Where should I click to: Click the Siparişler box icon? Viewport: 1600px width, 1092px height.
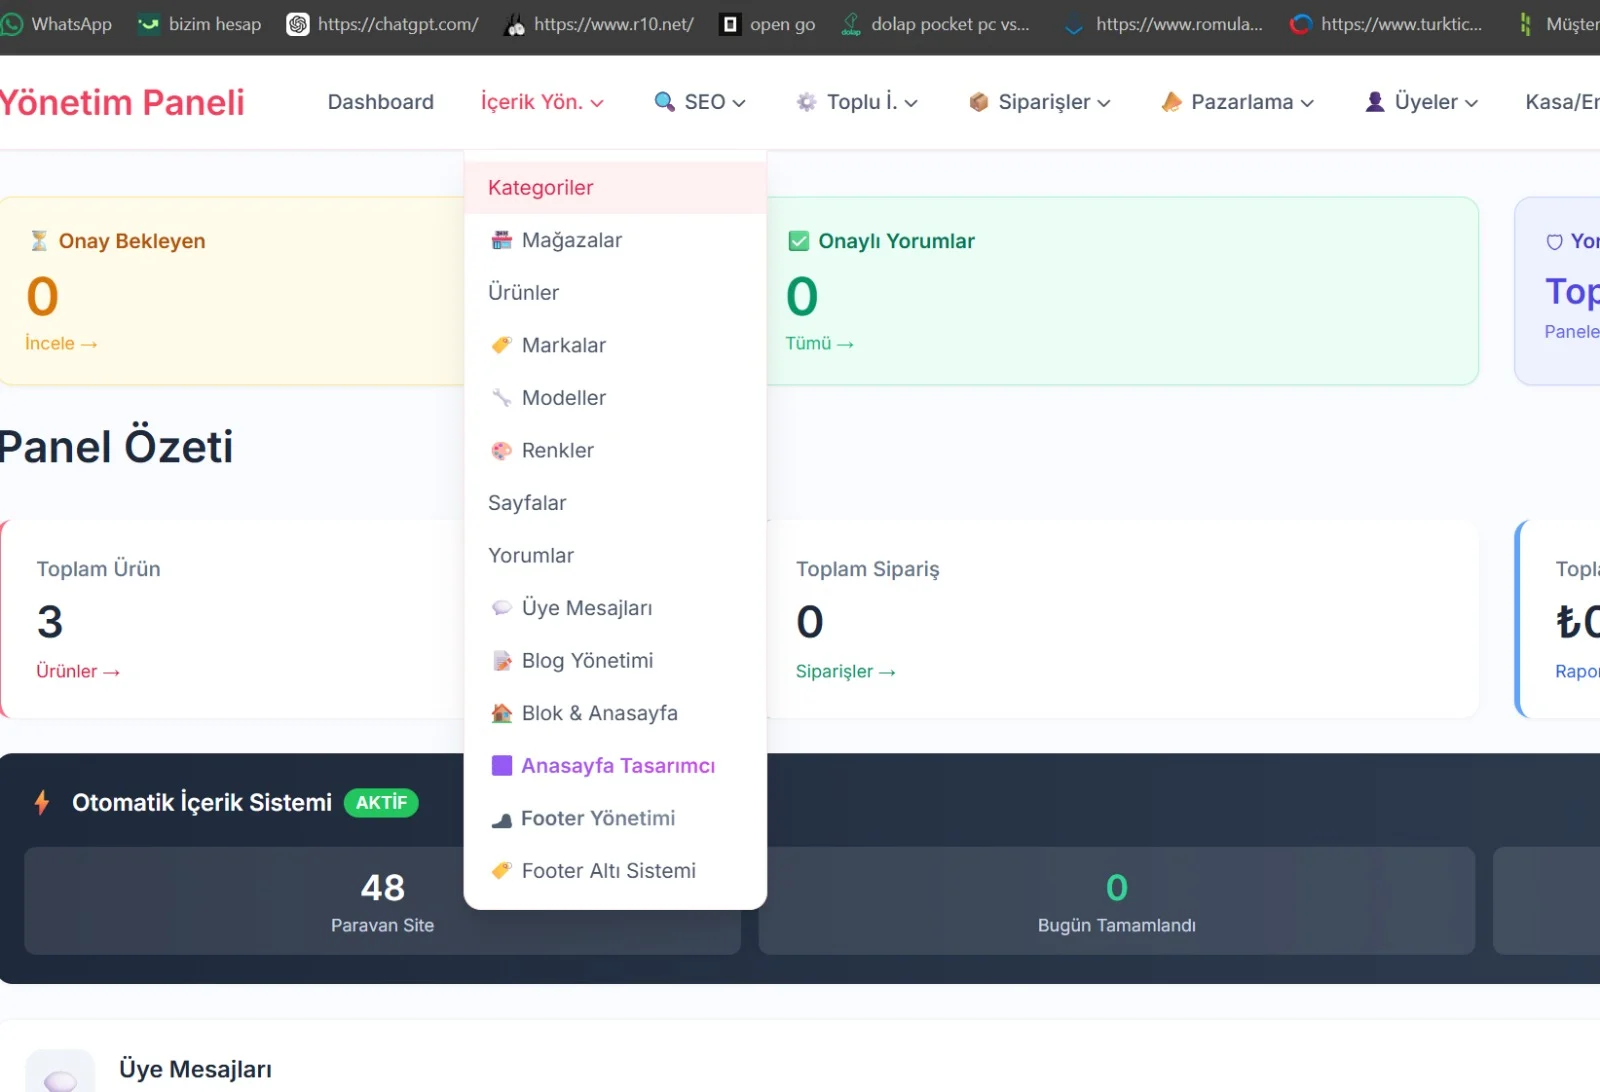(x=978, y=101)
